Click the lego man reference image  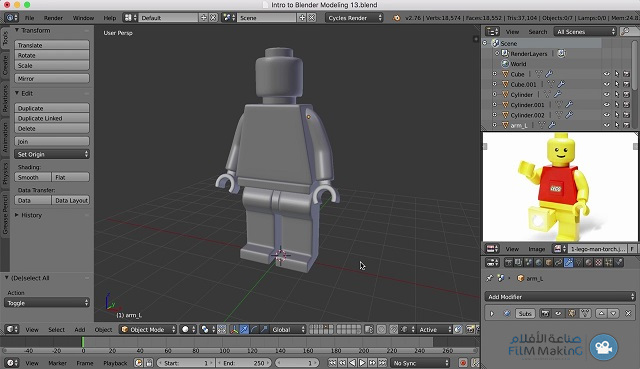[x=560, y=187]
